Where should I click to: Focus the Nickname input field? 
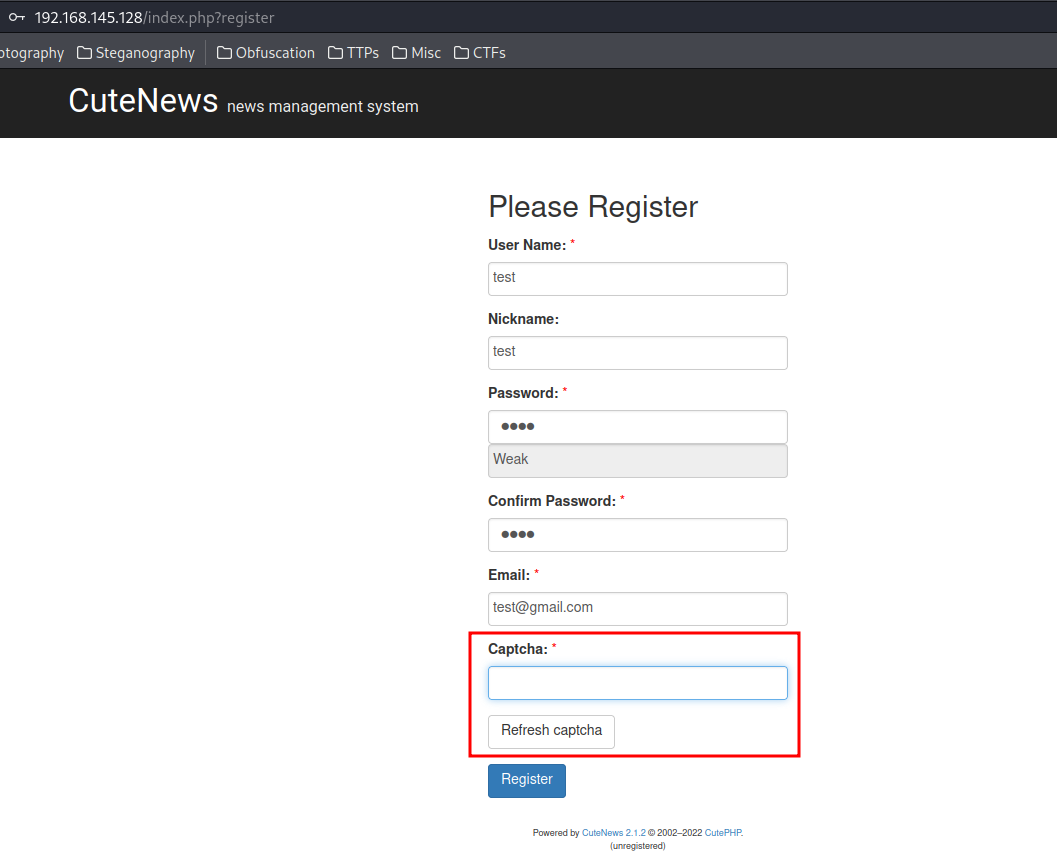coord(638,352)
